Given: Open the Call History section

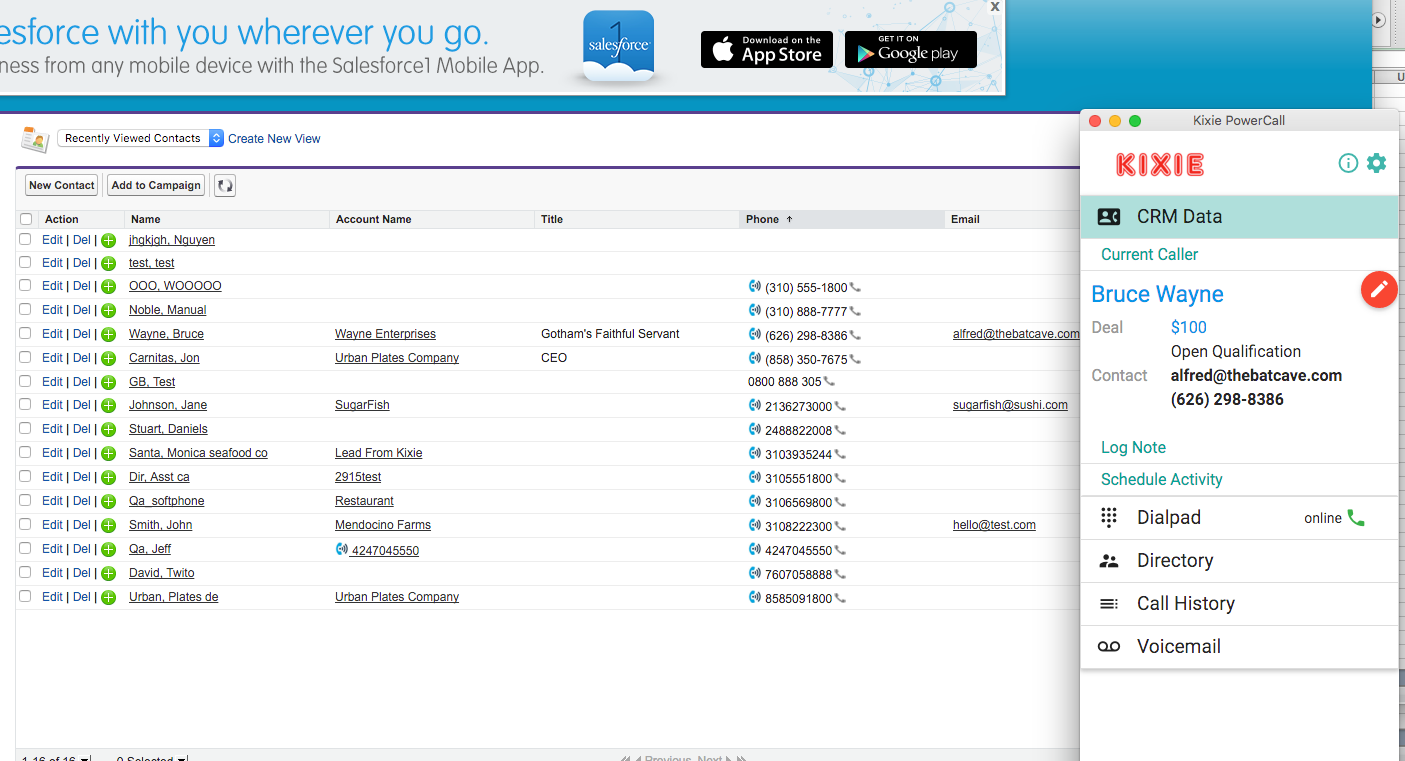Looking at the screenshot, I should point(1239,604).
